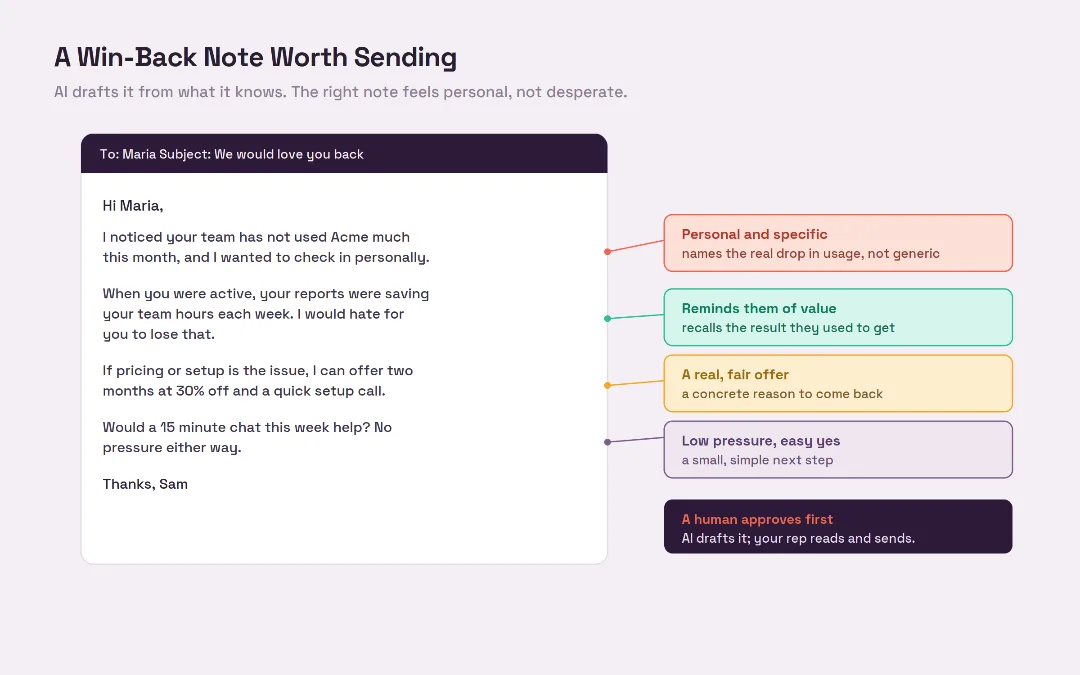This screenshot has width=1080, height=675.
Task: Click the paragraph about reports saving hours
Action: click(x=266, y=314)
